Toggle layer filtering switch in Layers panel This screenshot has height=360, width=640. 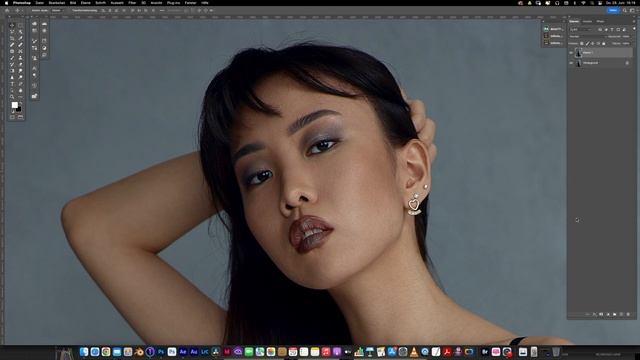634,28
